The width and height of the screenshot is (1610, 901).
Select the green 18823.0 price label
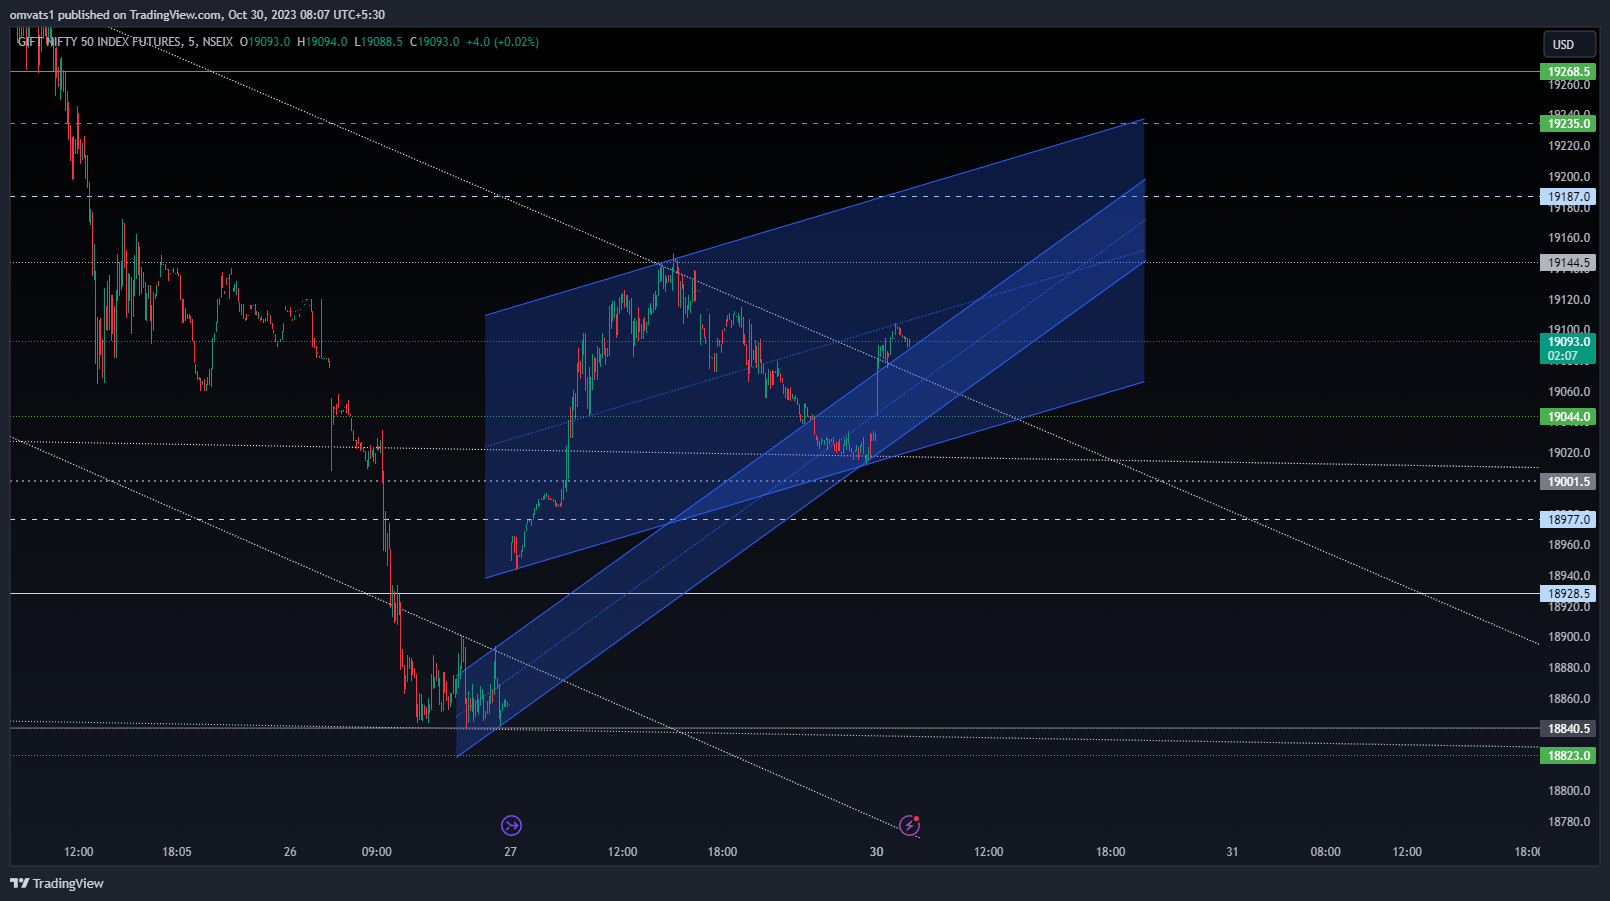tap(1568, 756)
